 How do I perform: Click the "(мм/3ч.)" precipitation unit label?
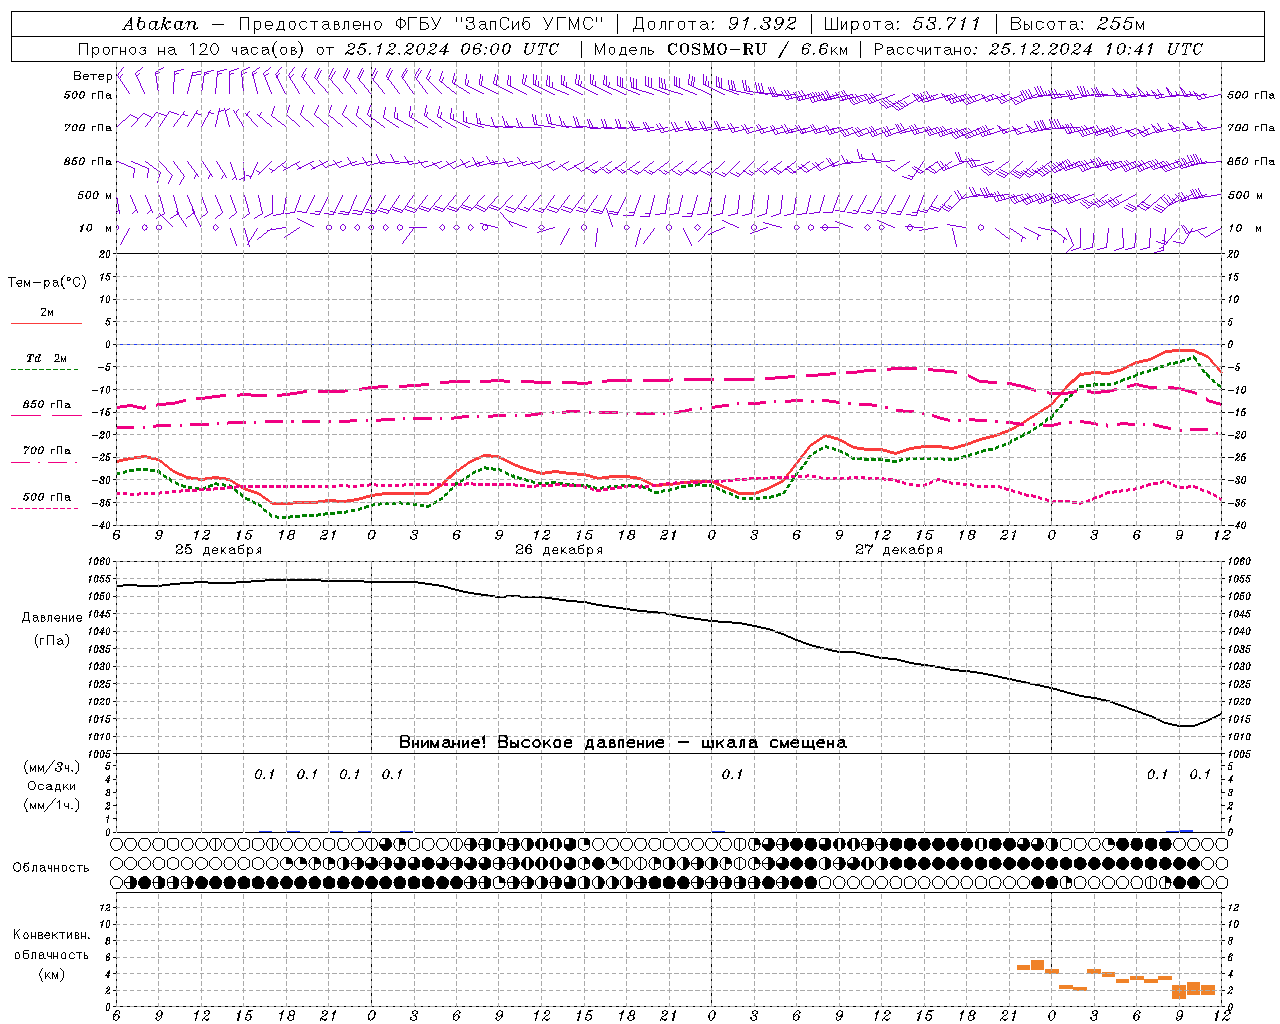pos(52,767)
